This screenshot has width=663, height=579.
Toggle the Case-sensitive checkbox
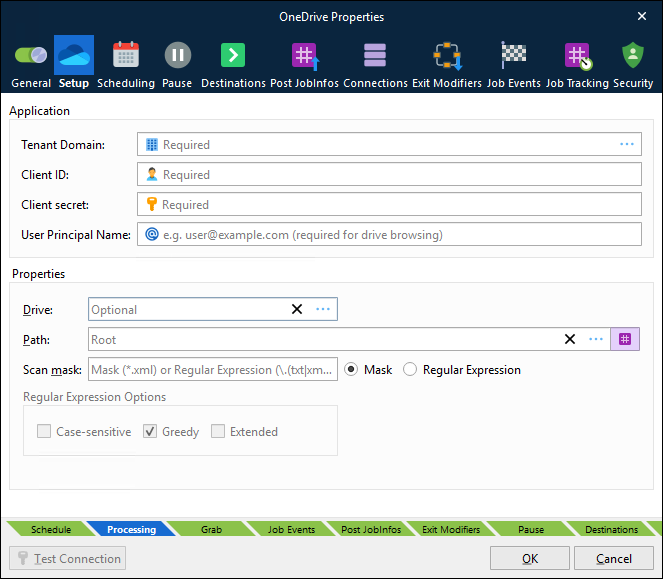click(x=44, y=431)
